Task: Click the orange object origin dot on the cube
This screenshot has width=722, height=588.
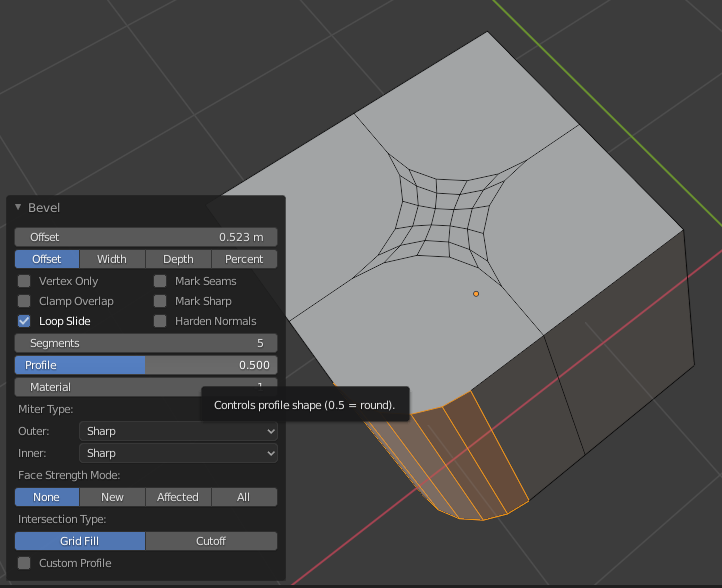Action: pyautogui.click(x=476, y=294)
